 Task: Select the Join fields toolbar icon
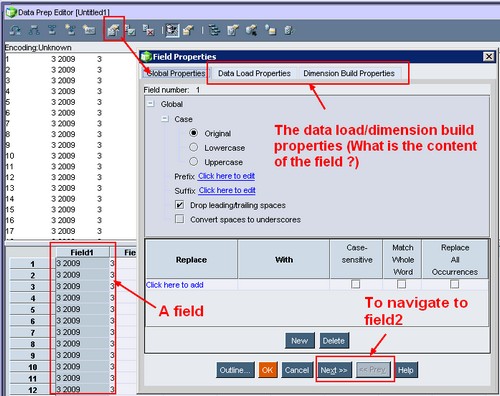52,30
